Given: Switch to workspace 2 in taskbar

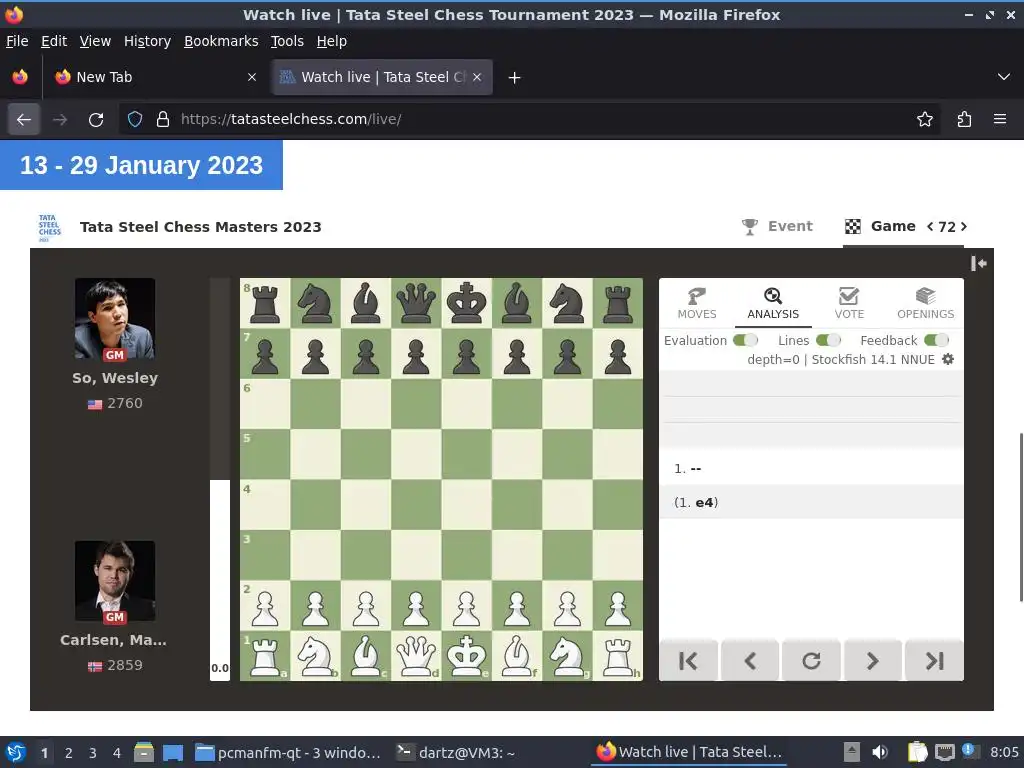Looking at the screenshot, I should pyautogui.click(x=68, y=753).
